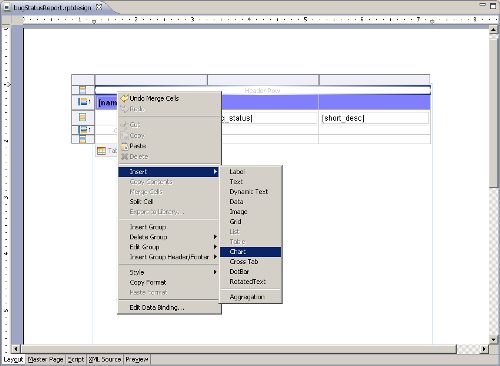Close the BugStatusReport.rptdesign editor tab
The height and width of the screenshot is (366, 500).
tap(99, 6)
